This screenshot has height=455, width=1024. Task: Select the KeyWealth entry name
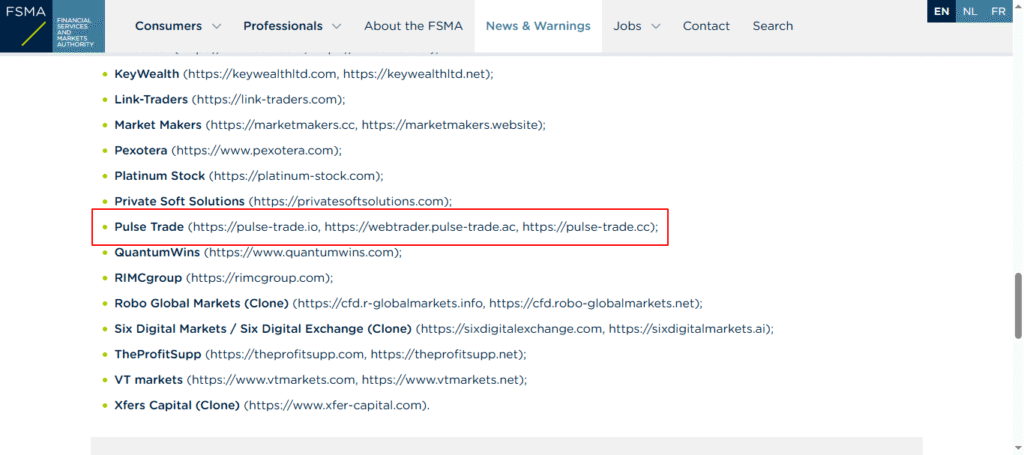tap(146, 74)
